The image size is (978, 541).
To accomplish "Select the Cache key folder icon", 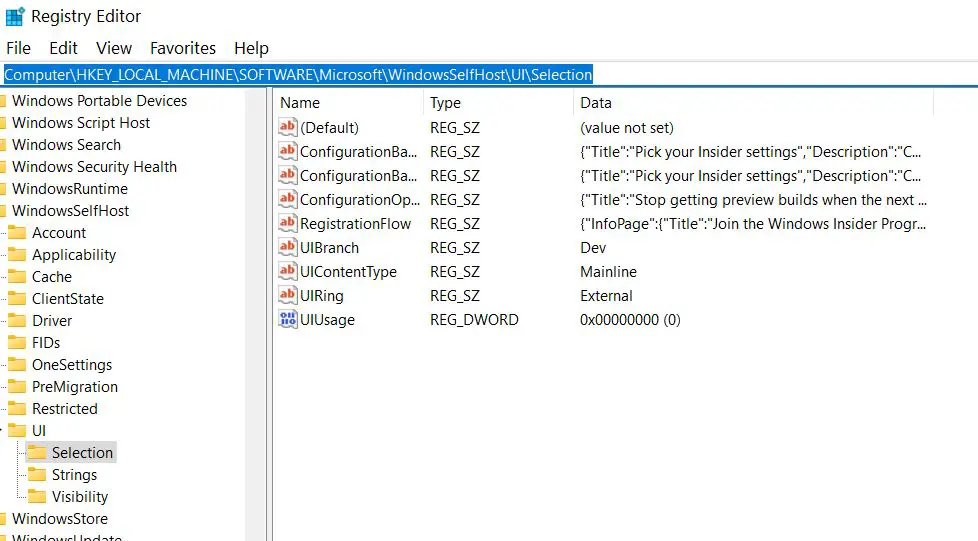I will click(x=17, y=276).
